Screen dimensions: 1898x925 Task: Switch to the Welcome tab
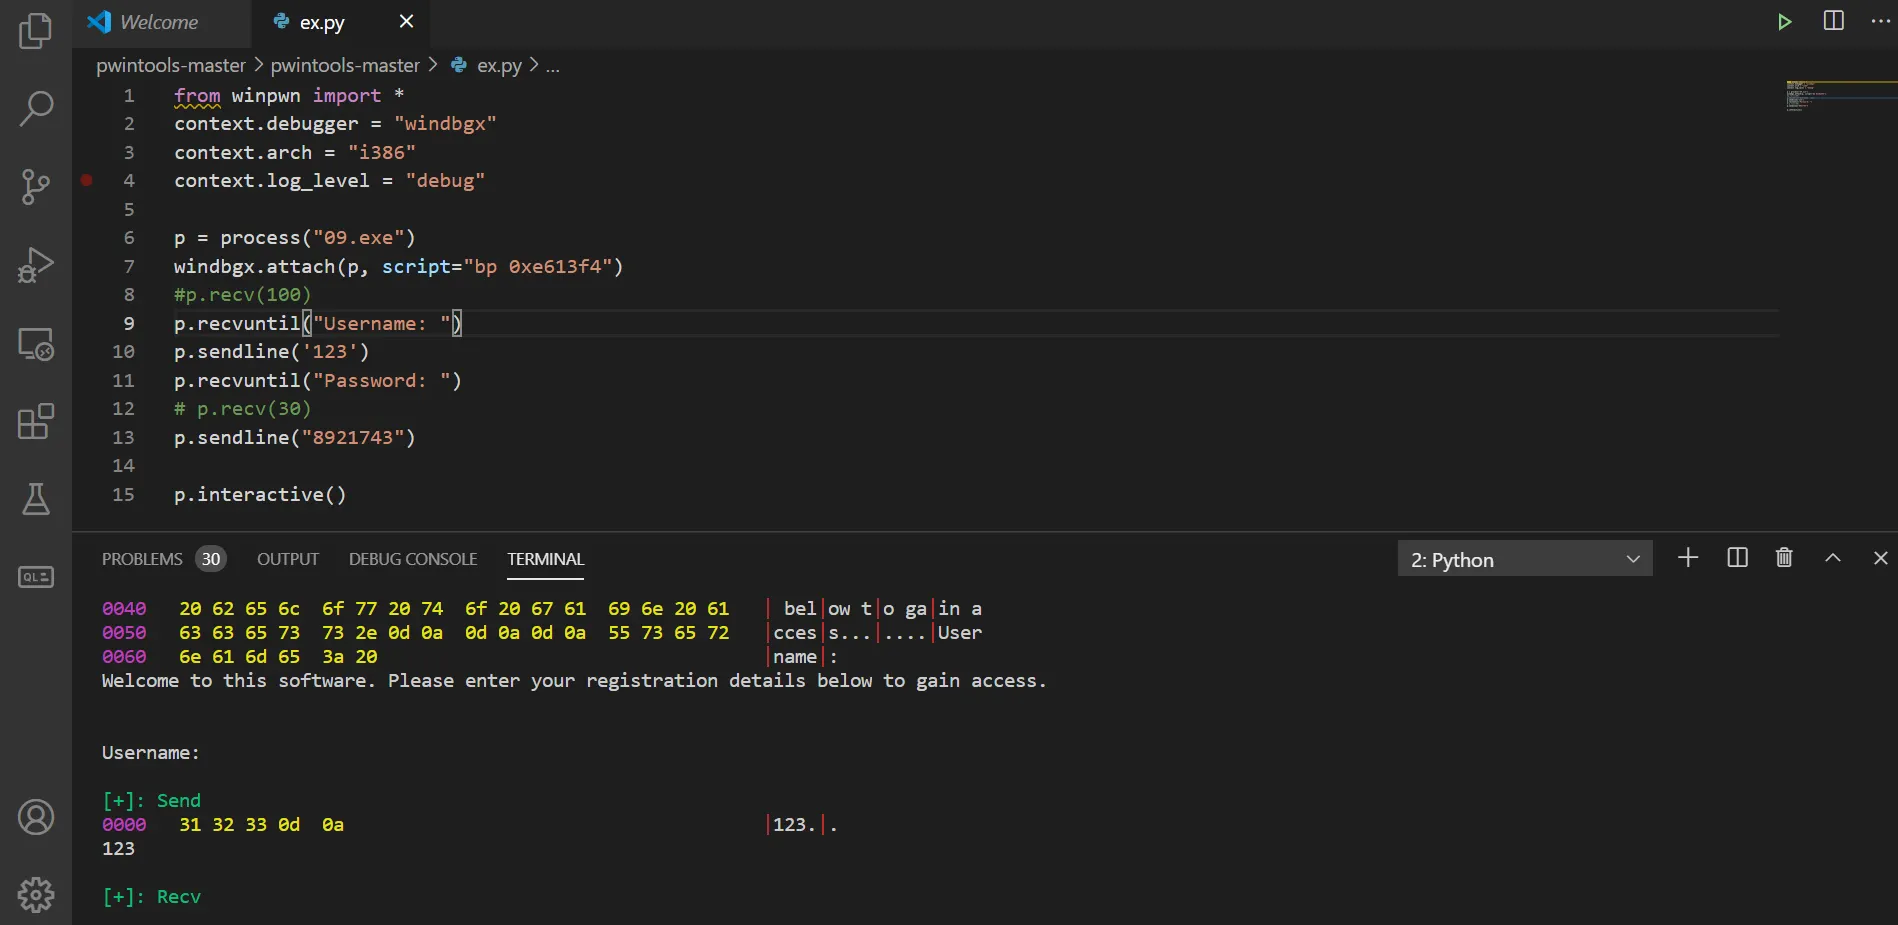pos(158,22)
